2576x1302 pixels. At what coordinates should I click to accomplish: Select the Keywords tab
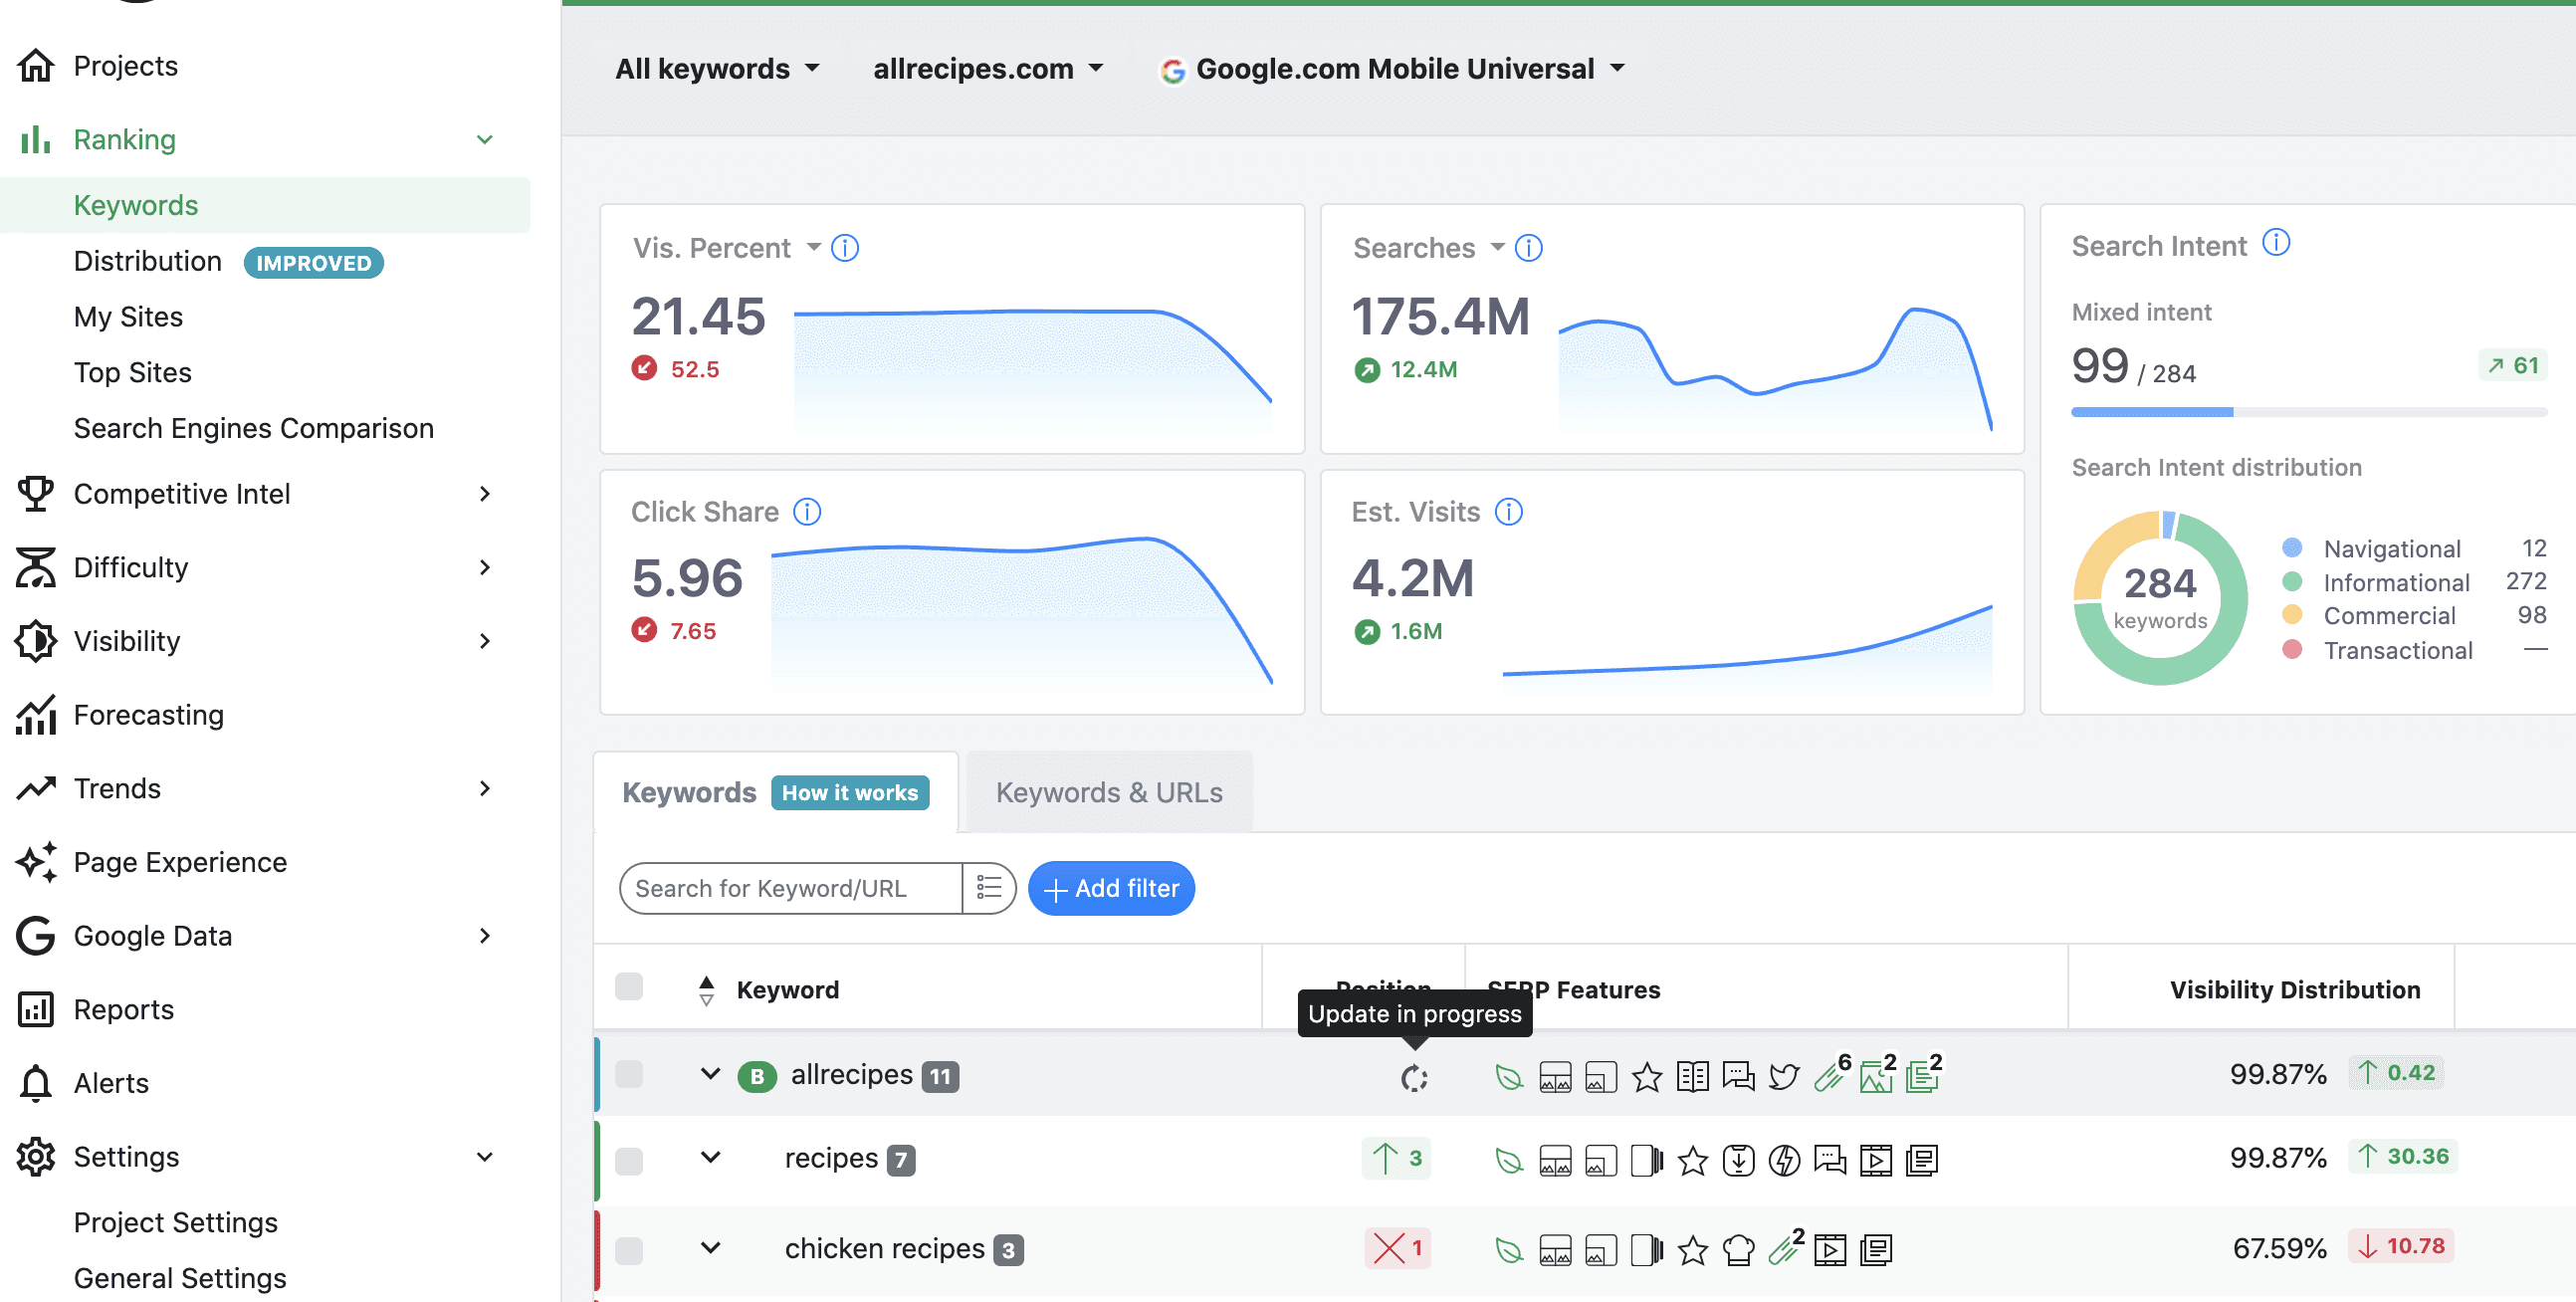689,793
